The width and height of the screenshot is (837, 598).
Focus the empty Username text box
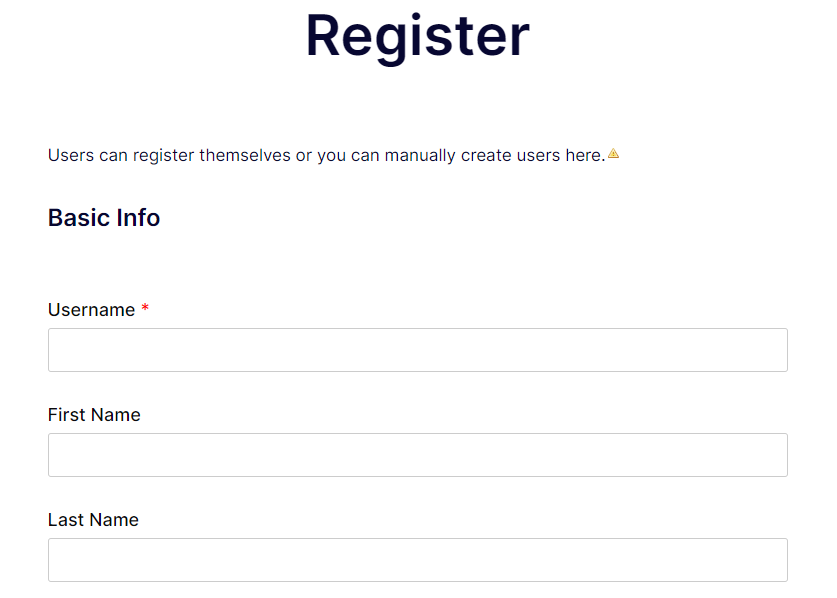417,349
